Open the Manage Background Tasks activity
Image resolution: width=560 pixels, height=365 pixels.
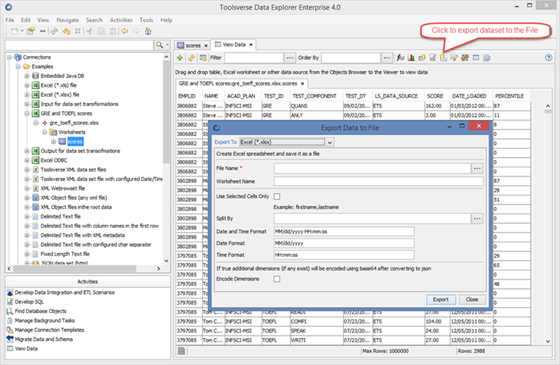tap(45, 320)
